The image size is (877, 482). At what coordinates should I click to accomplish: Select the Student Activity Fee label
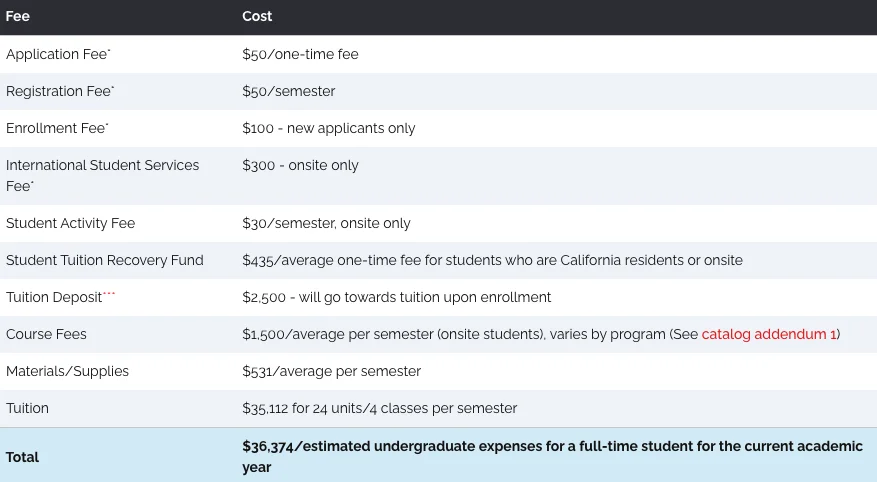[x=70, y=223]
